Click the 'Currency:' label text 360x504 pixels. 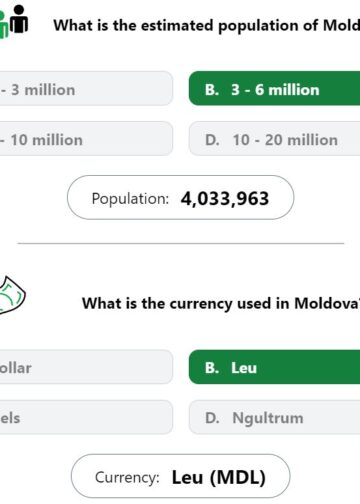tap(127, 477)
